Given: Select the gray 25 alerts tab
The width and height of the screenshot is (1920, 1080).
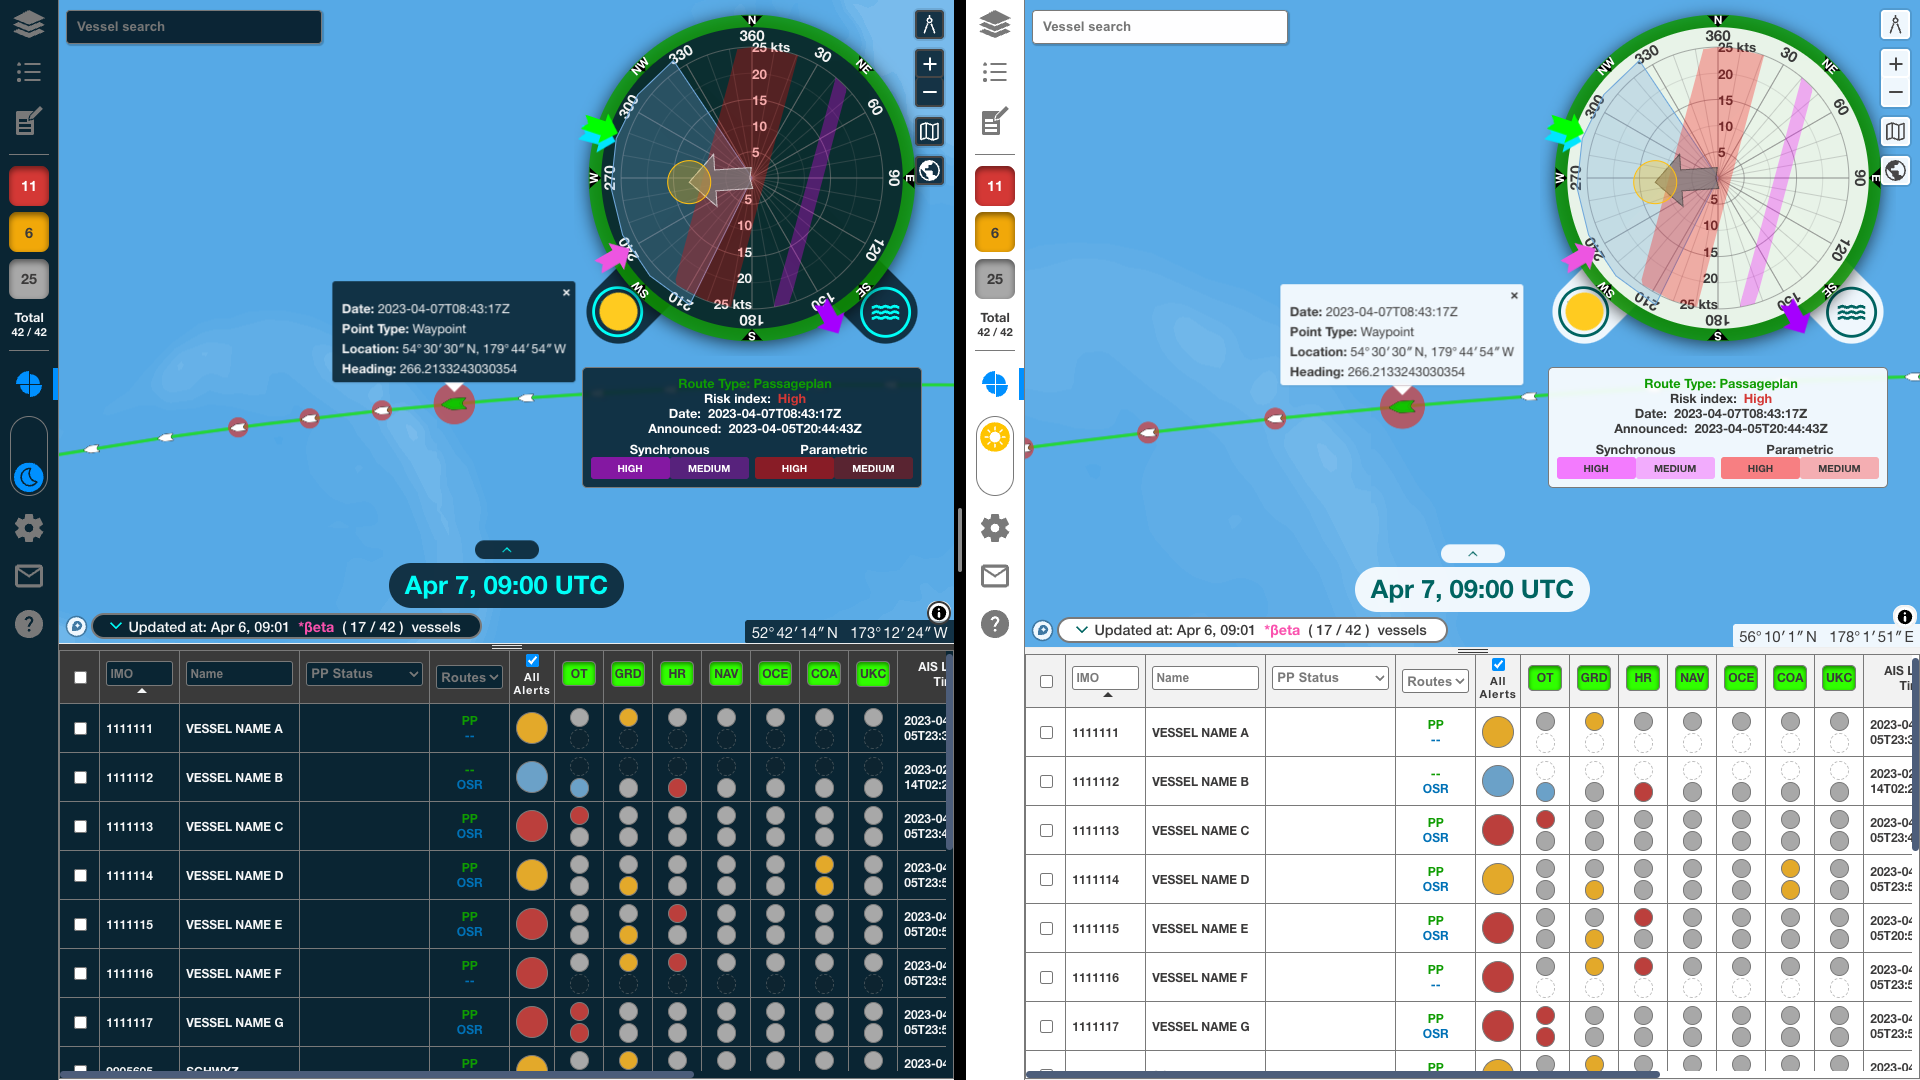Looking at the screenshot, I should pos(29,279).
